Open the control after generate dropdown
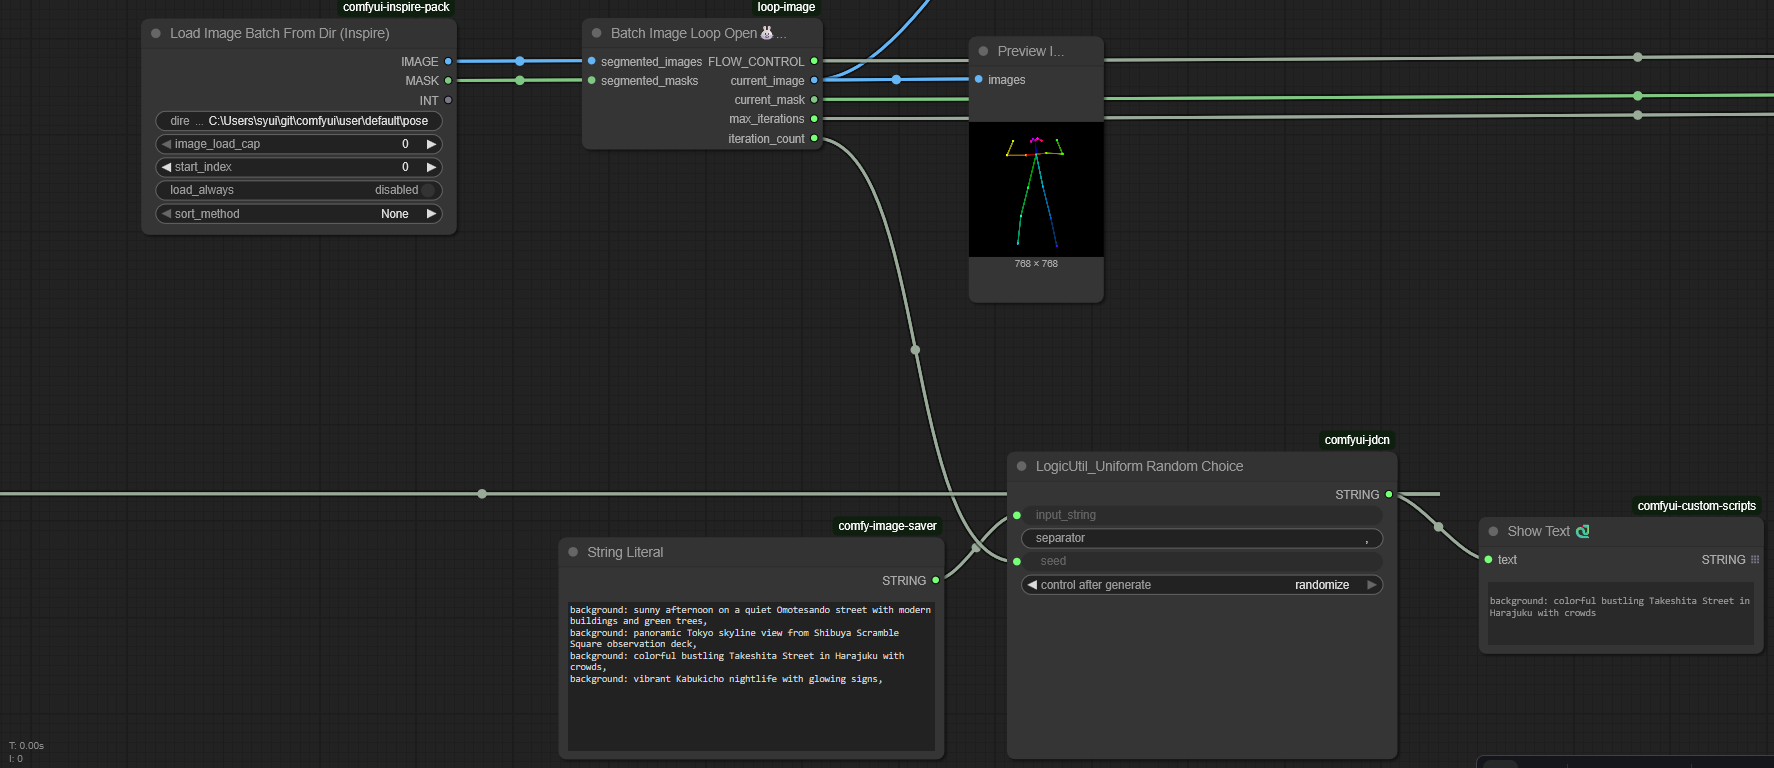This screenshot has width=1774, height=768. (x=1200, y=585)
